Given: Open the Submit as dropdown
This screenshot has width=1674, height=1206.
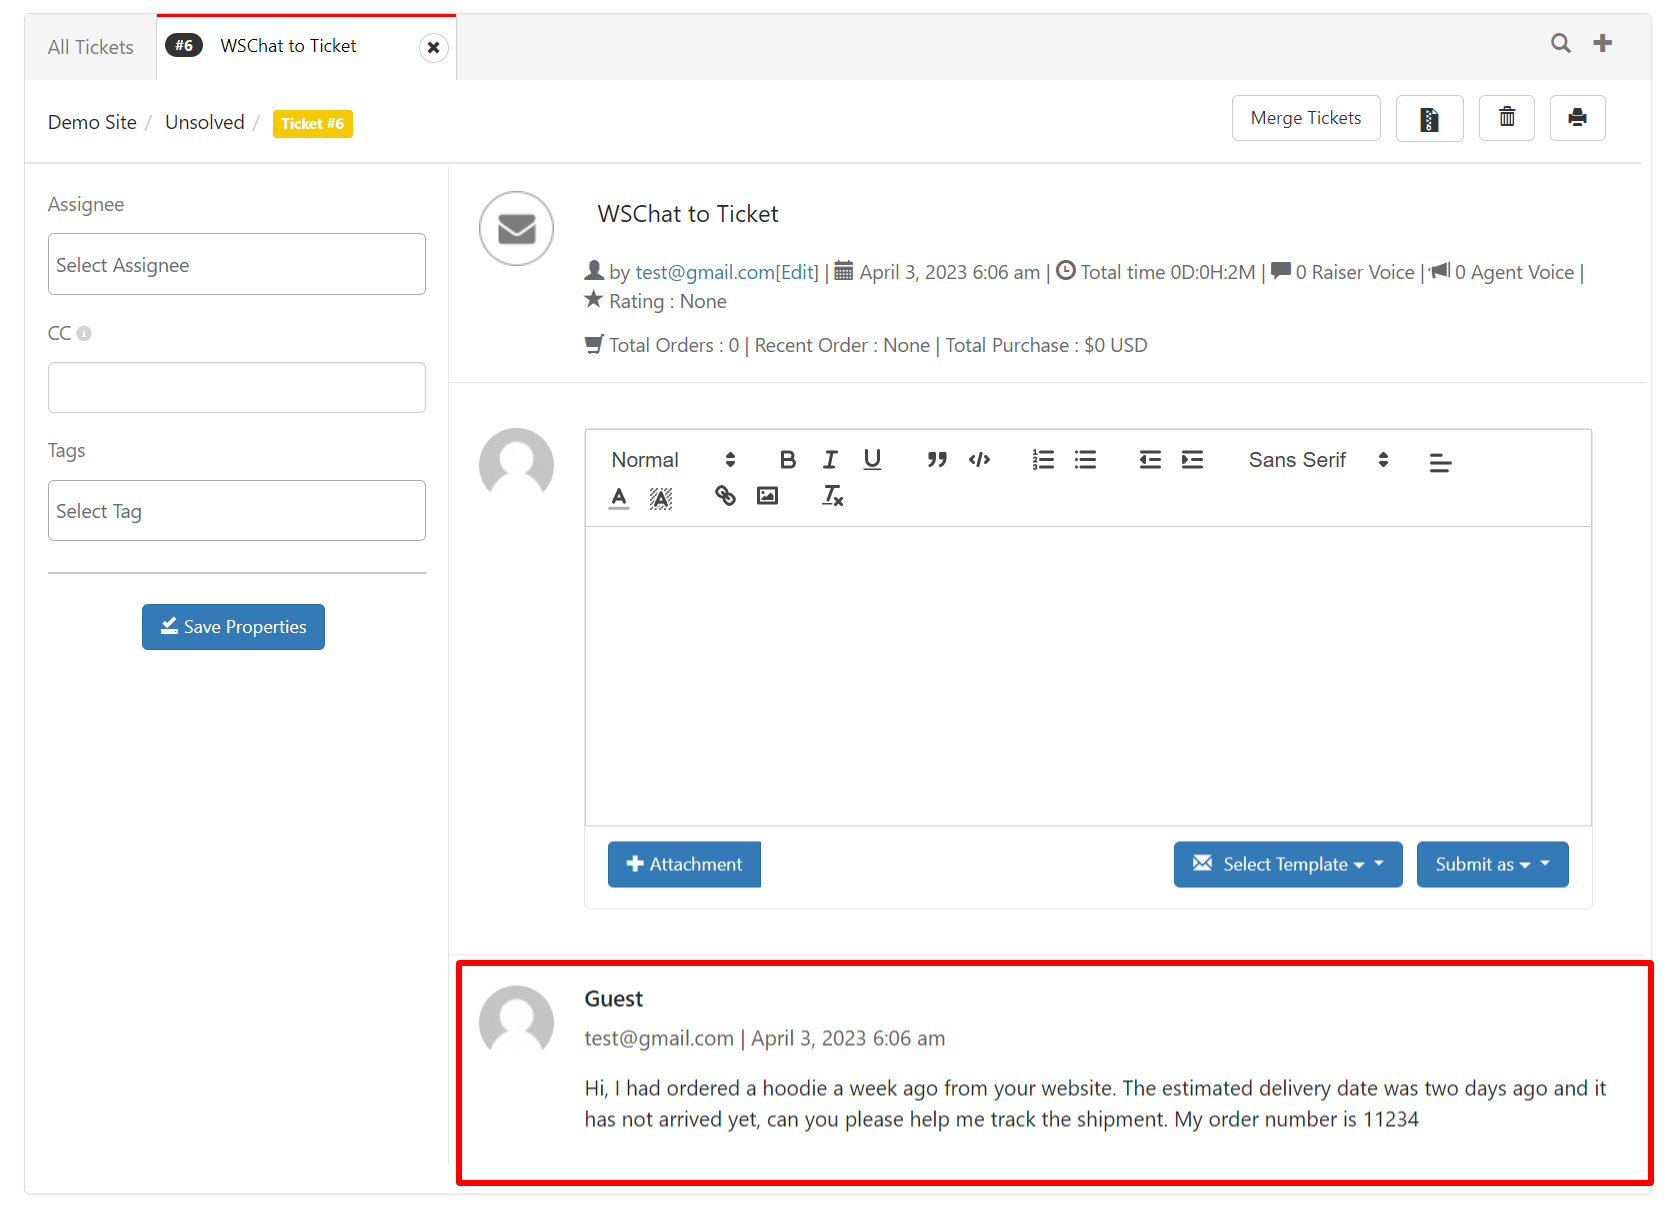Looking at the screenshot, I should tap(1492, 864).
